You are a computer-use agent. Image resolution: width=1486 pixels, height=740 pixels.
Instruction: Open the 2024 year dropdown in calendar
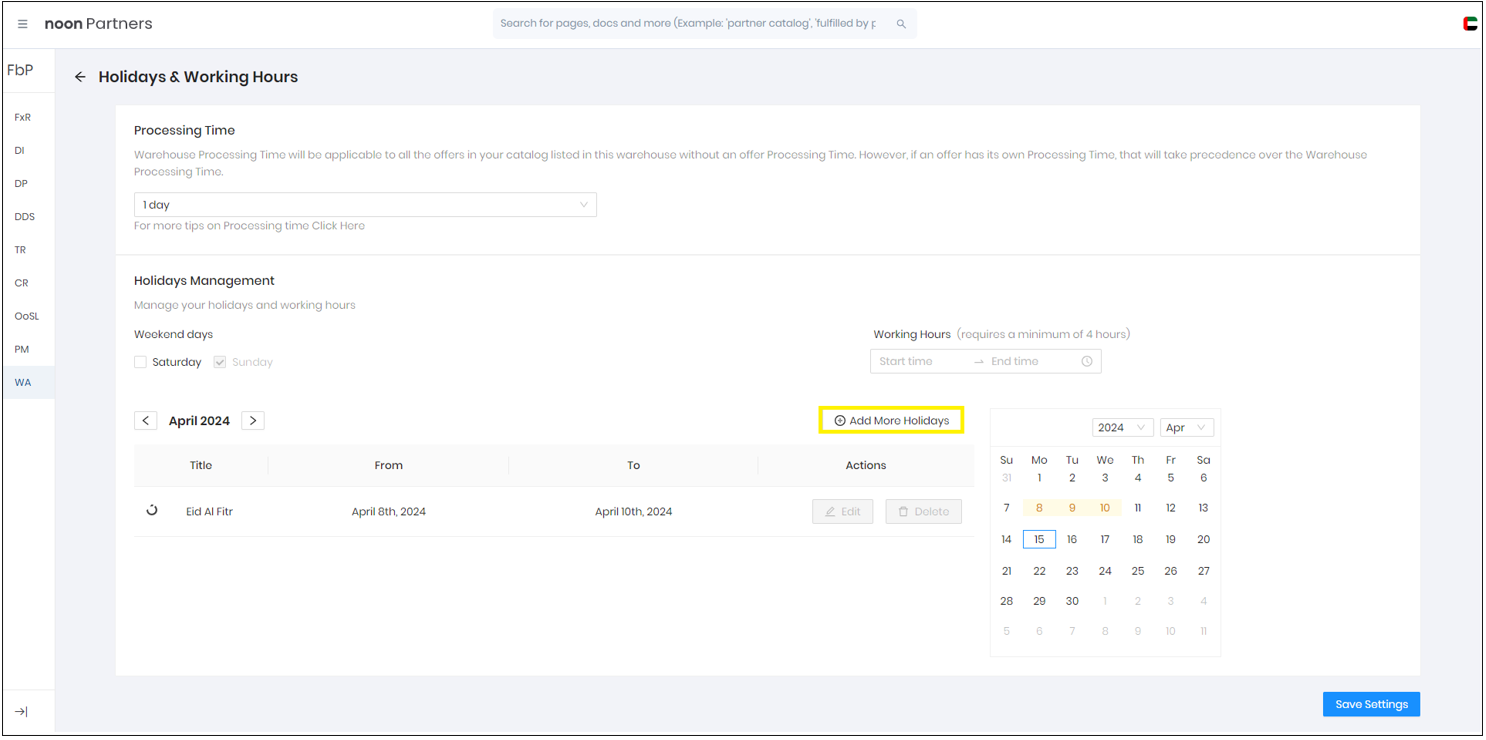(1123, 427)
